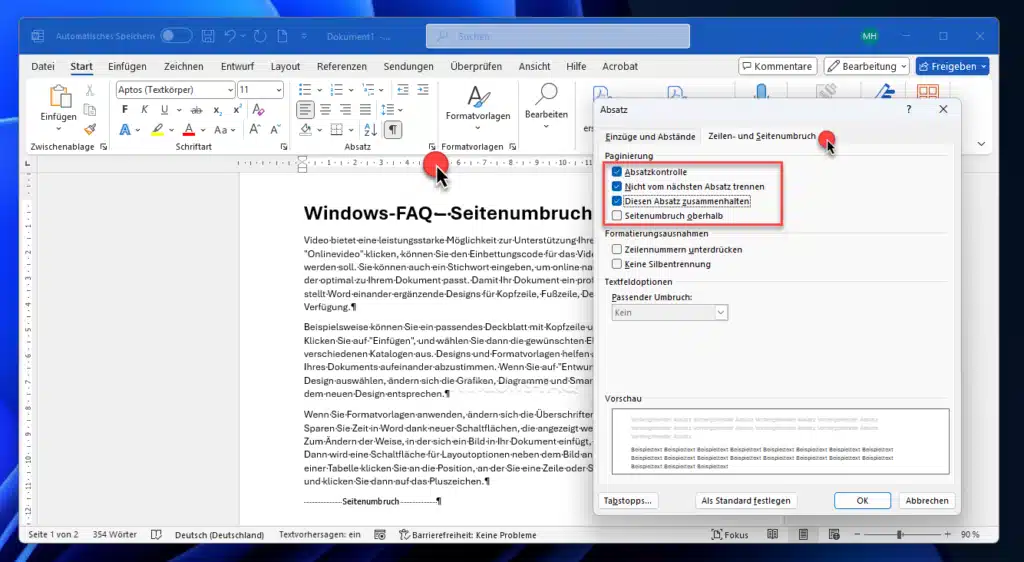This screenshot has width=1024, height=562.
Task: Pick yellow text highlight color
Action: [x=157, y=130]
